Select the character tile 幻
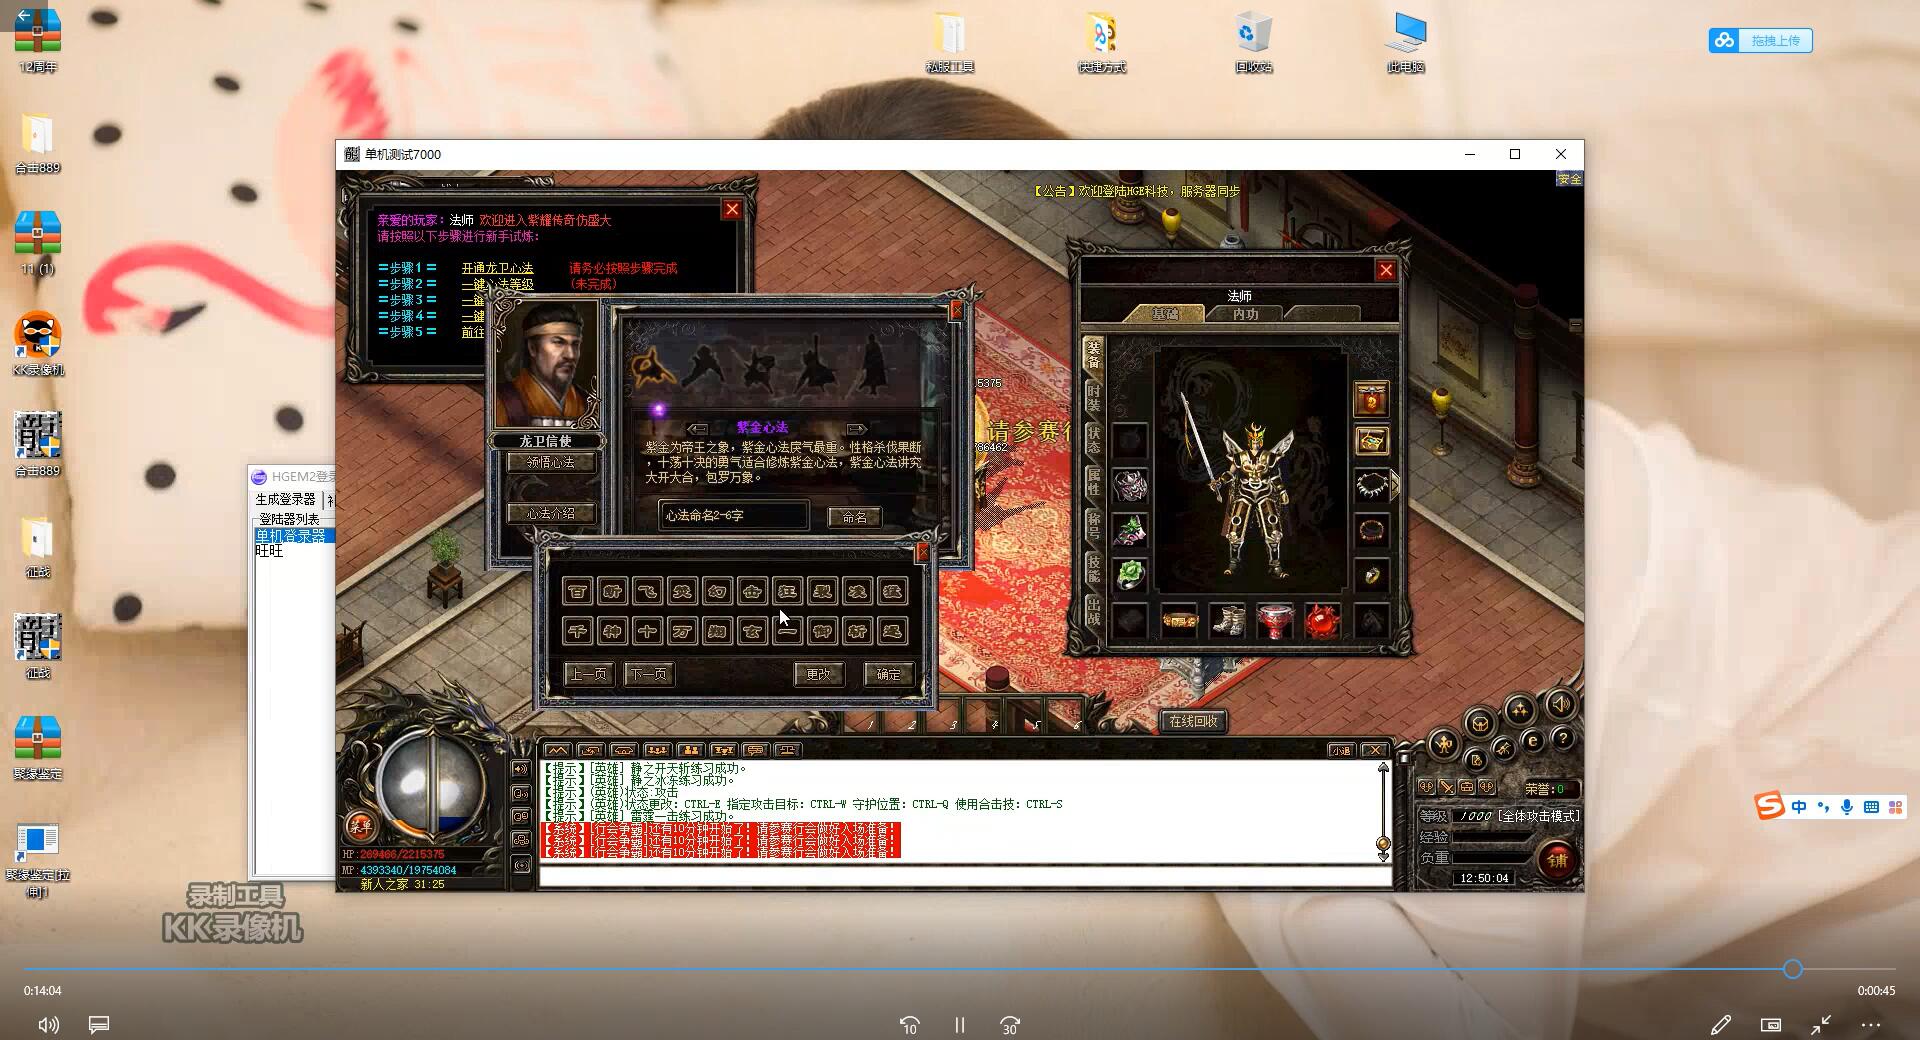 pyautogui.click(x=717, y=591)
